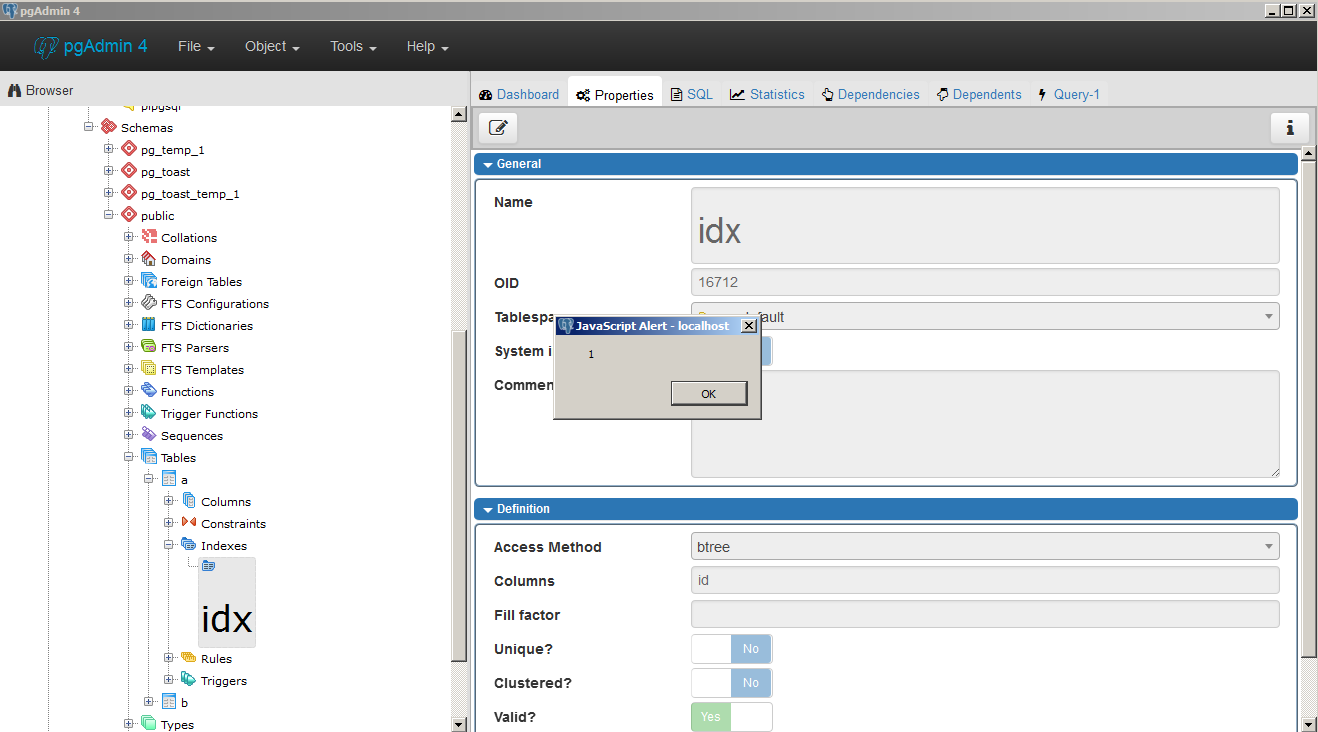Toggle the Unique? switch

pyautogui.click(x=731, y=649)
